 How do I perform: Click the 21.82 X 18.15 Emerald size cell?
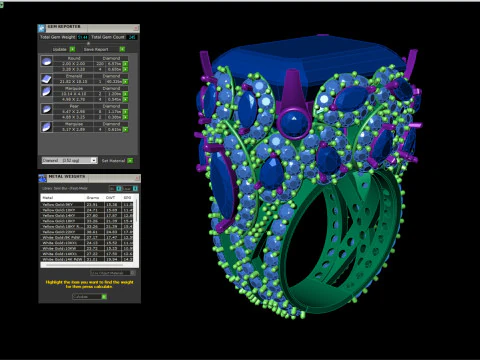click(x=74, y=81)
